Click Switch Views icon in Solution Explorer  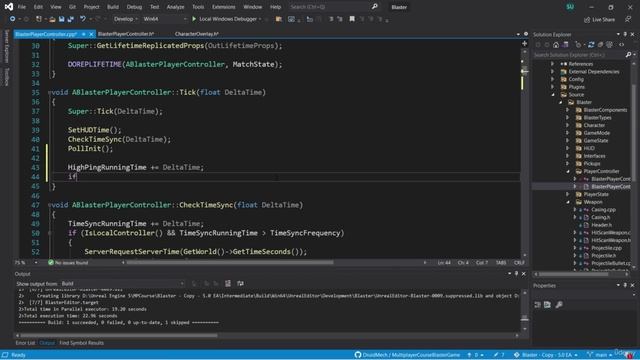pyautogui.click(x=565, y=45)
